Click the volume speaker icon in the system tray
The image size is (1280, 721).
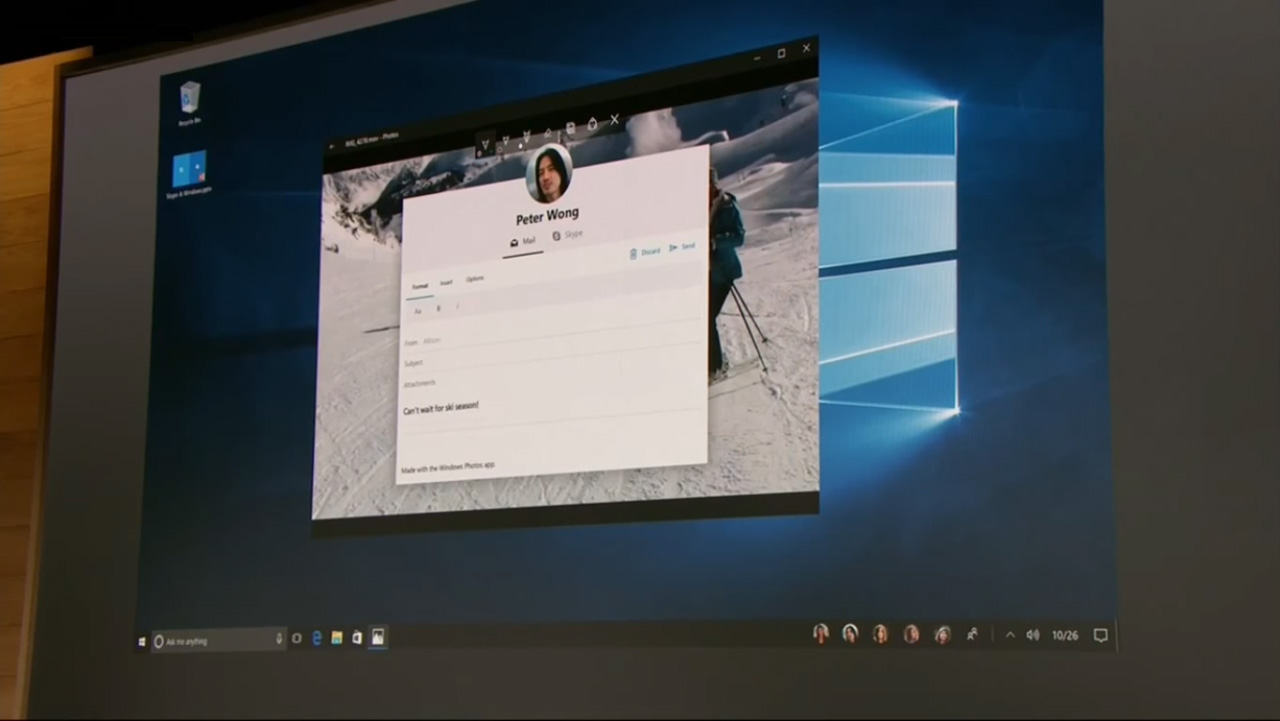point(1033,634)
